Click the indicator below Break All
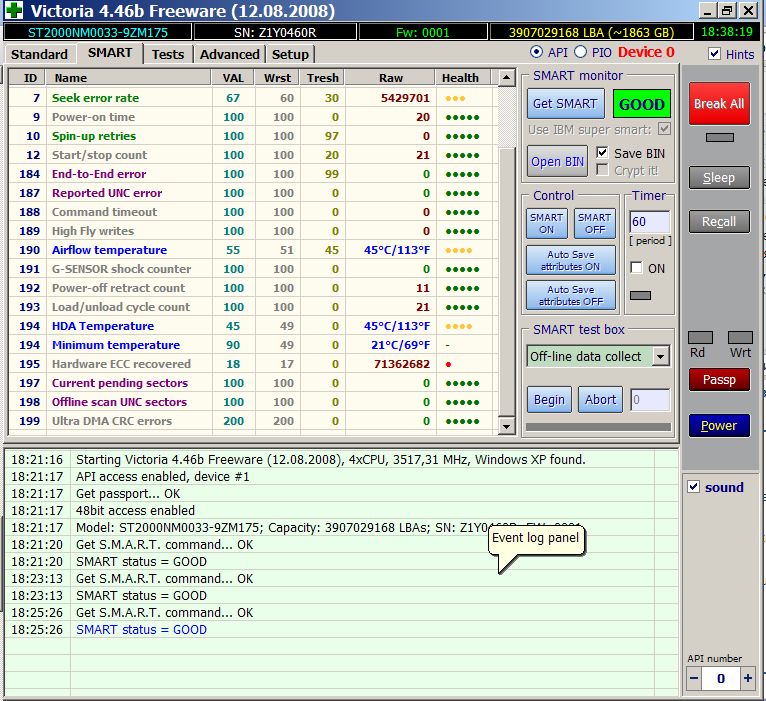 [720, 138]
